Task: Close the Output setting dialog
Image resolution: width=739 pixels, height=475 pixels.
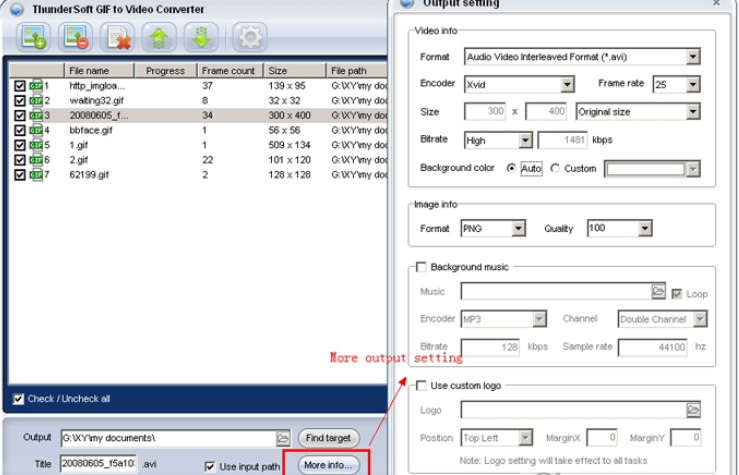Action: [x=716, y=3]
